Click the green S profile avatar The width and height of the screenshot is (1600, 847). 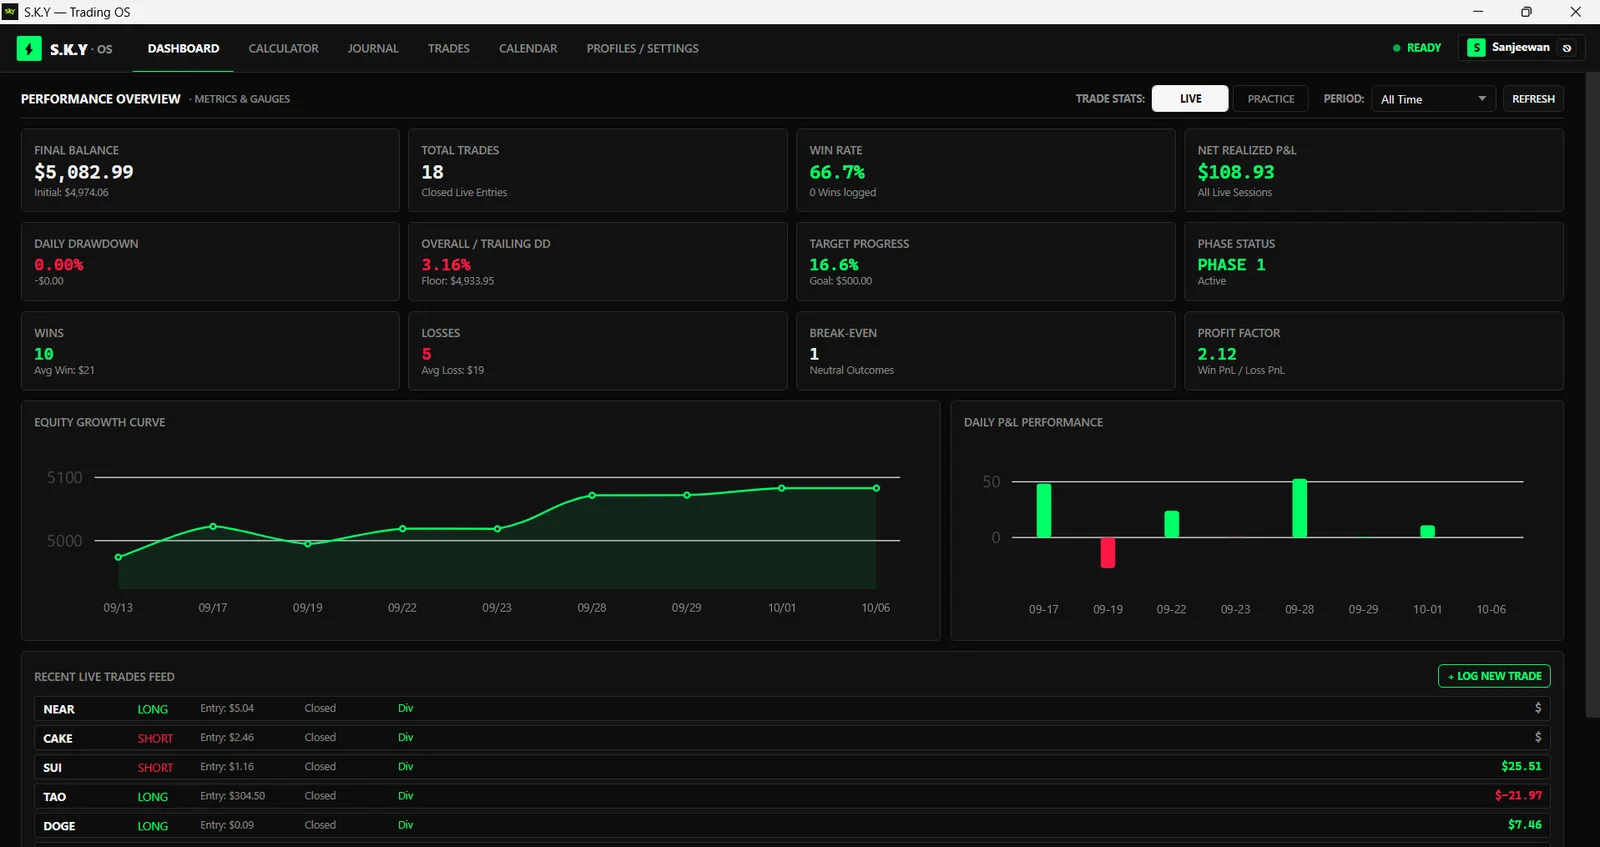coord(1476,48)
